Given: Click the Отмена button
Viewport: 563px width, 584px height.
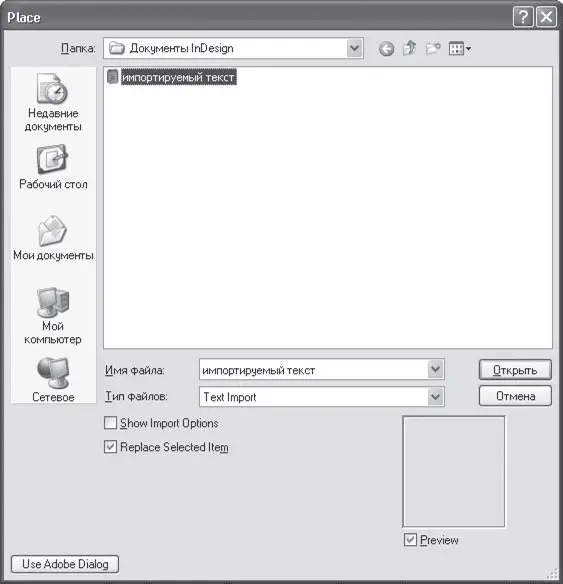Looking at the screenshot, I should pyautogui.click(x=515, y=396).
